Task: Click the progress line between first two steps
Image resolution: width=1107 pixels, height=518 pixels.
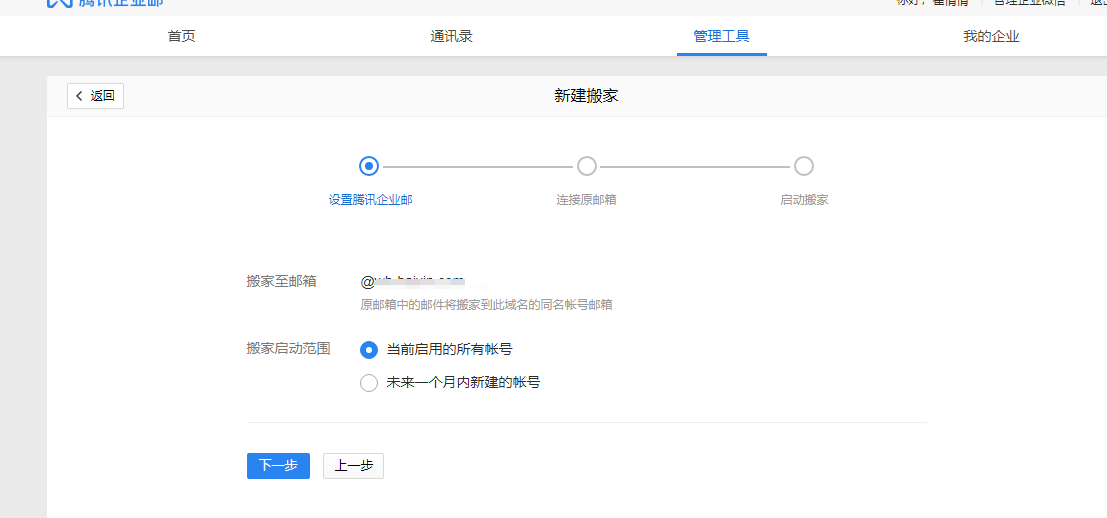Action: pyautogui.click(x=478, y=166)
